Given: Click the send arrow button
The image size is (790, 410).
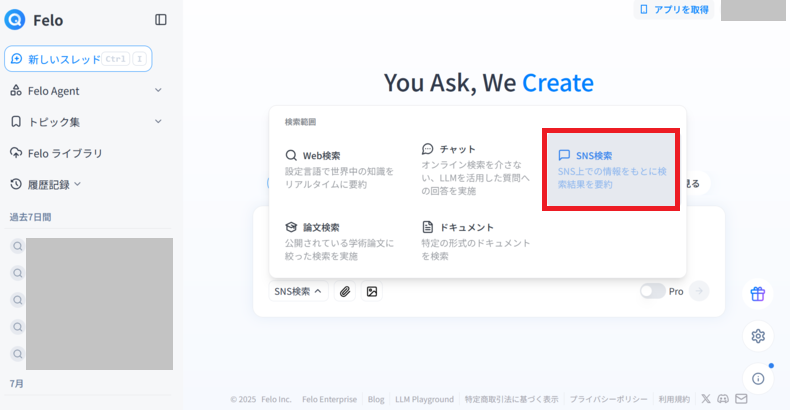Looking at the screenshot, I should (699, 291).
